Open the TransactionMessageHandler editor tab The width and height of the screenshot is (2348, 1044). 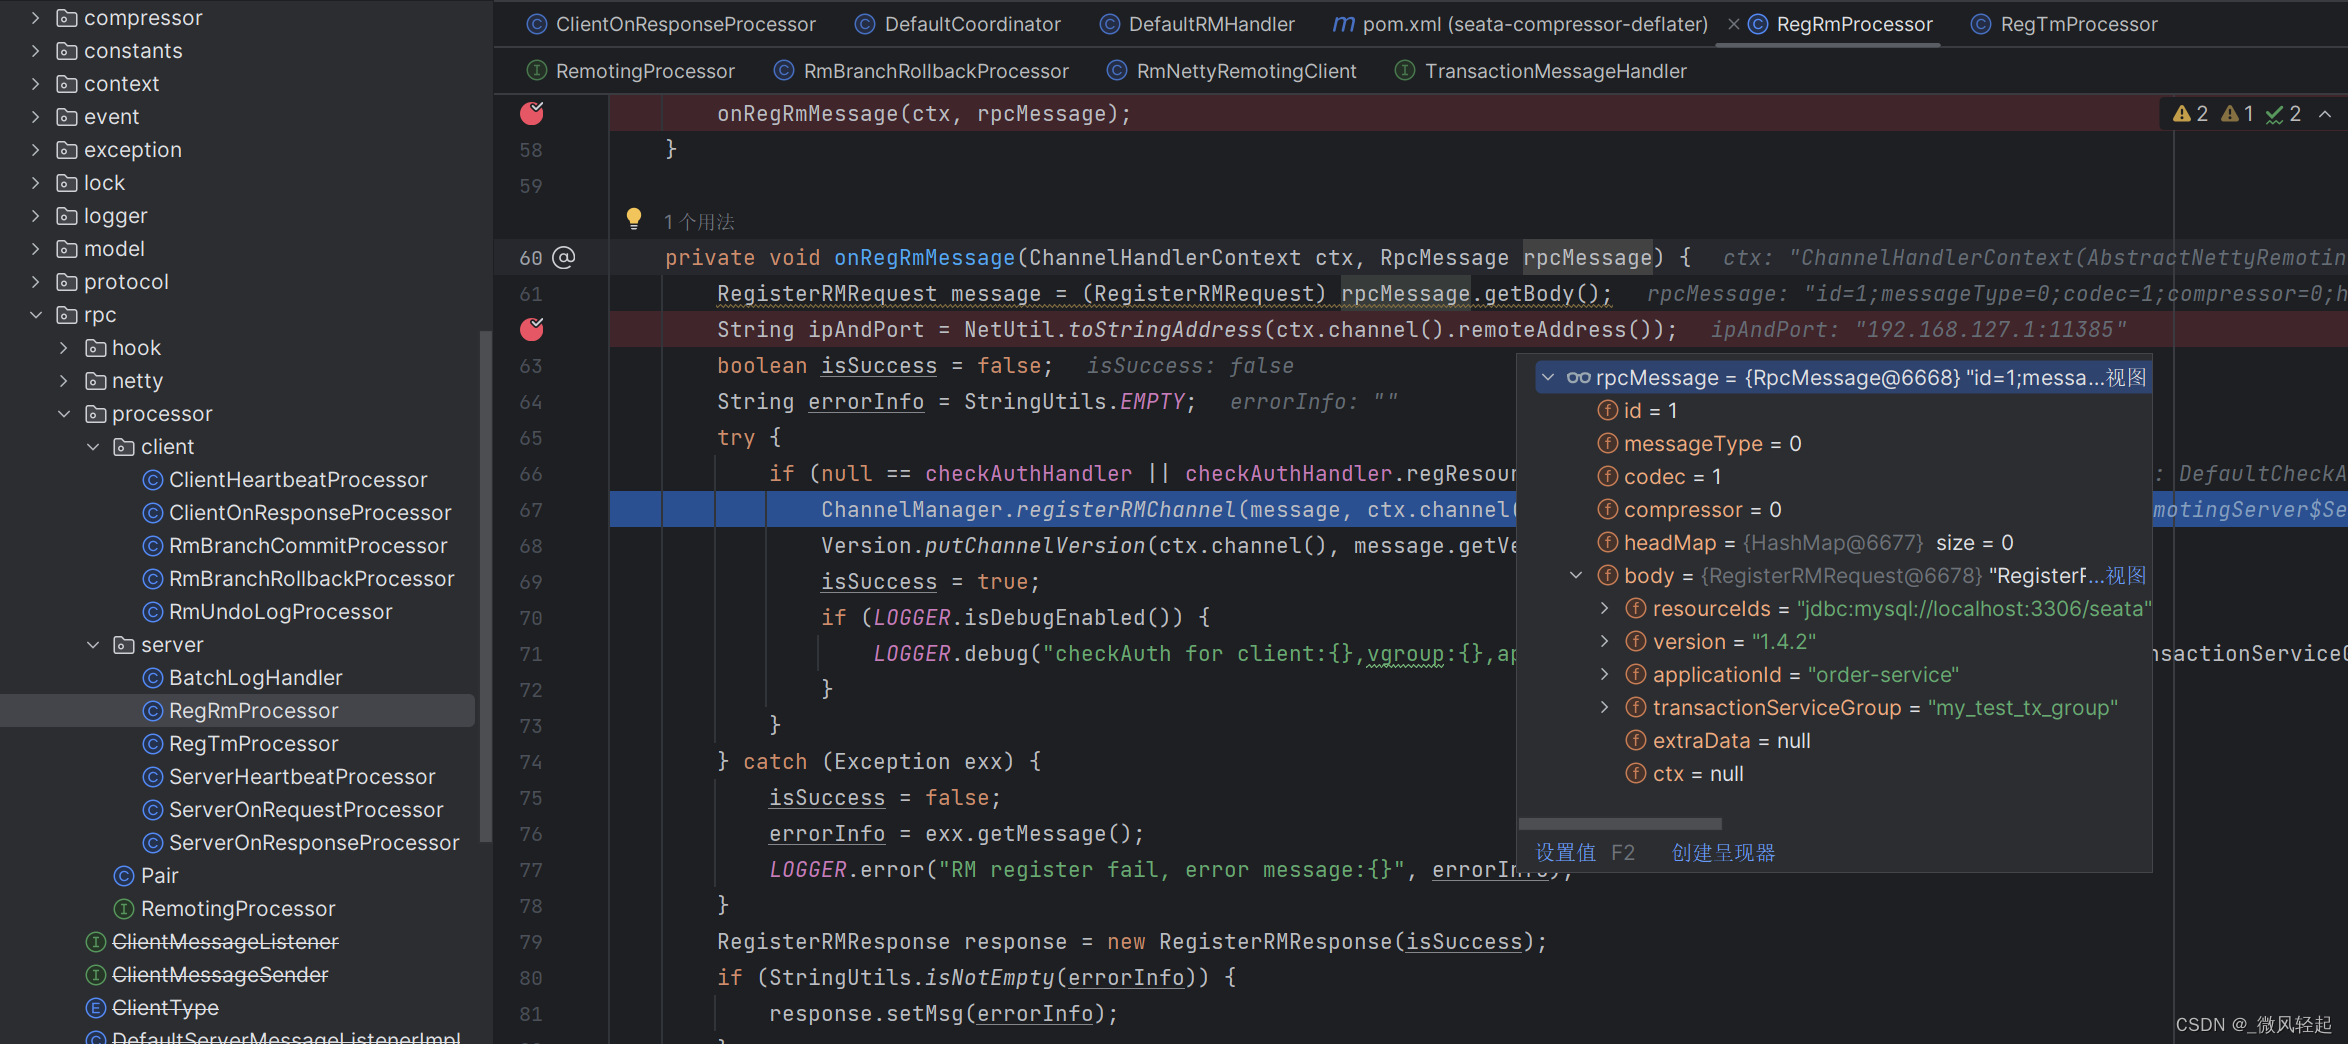click(1541, 71)
